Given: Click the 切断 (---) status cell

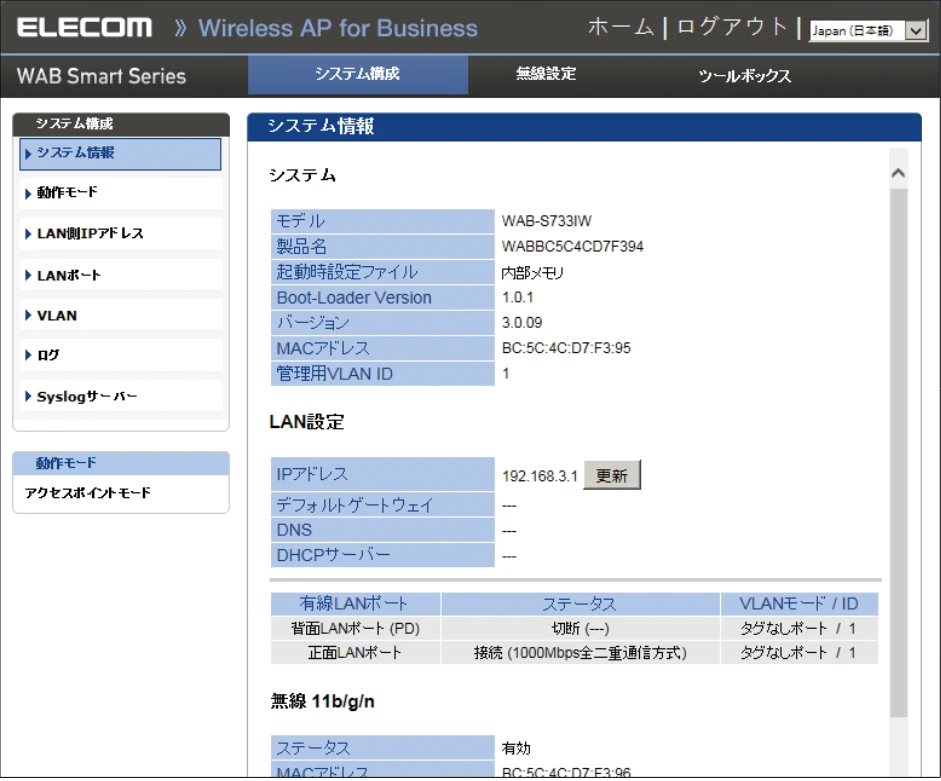Looking at the screenshot, I should click(580, 629).
